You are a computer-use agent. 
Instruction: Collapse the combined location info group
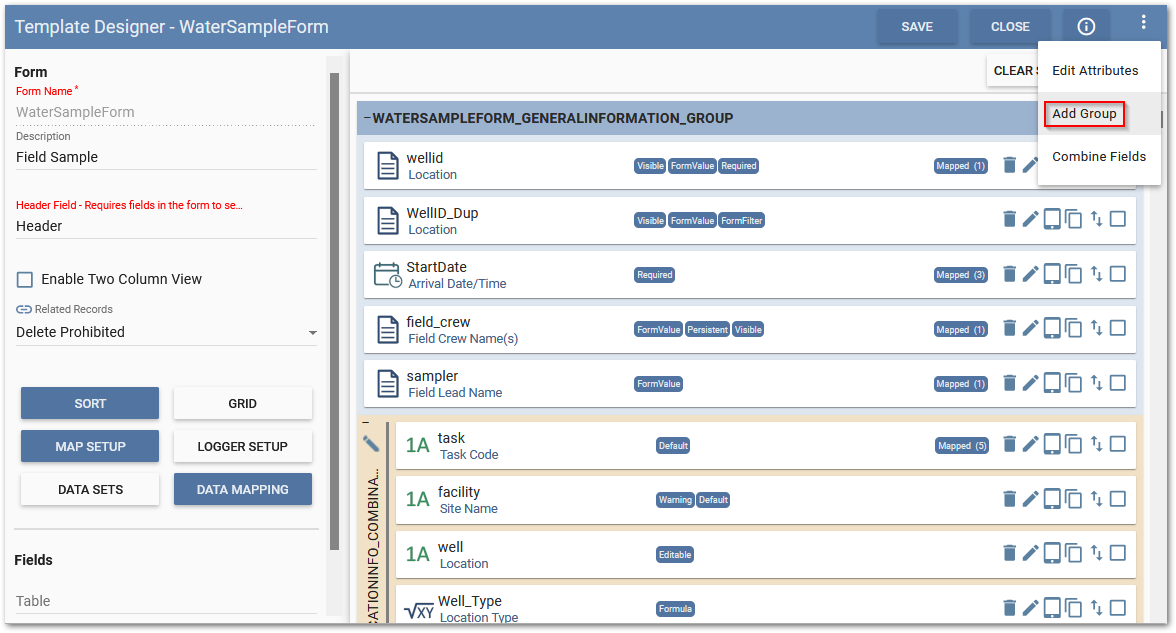[366, 422]
